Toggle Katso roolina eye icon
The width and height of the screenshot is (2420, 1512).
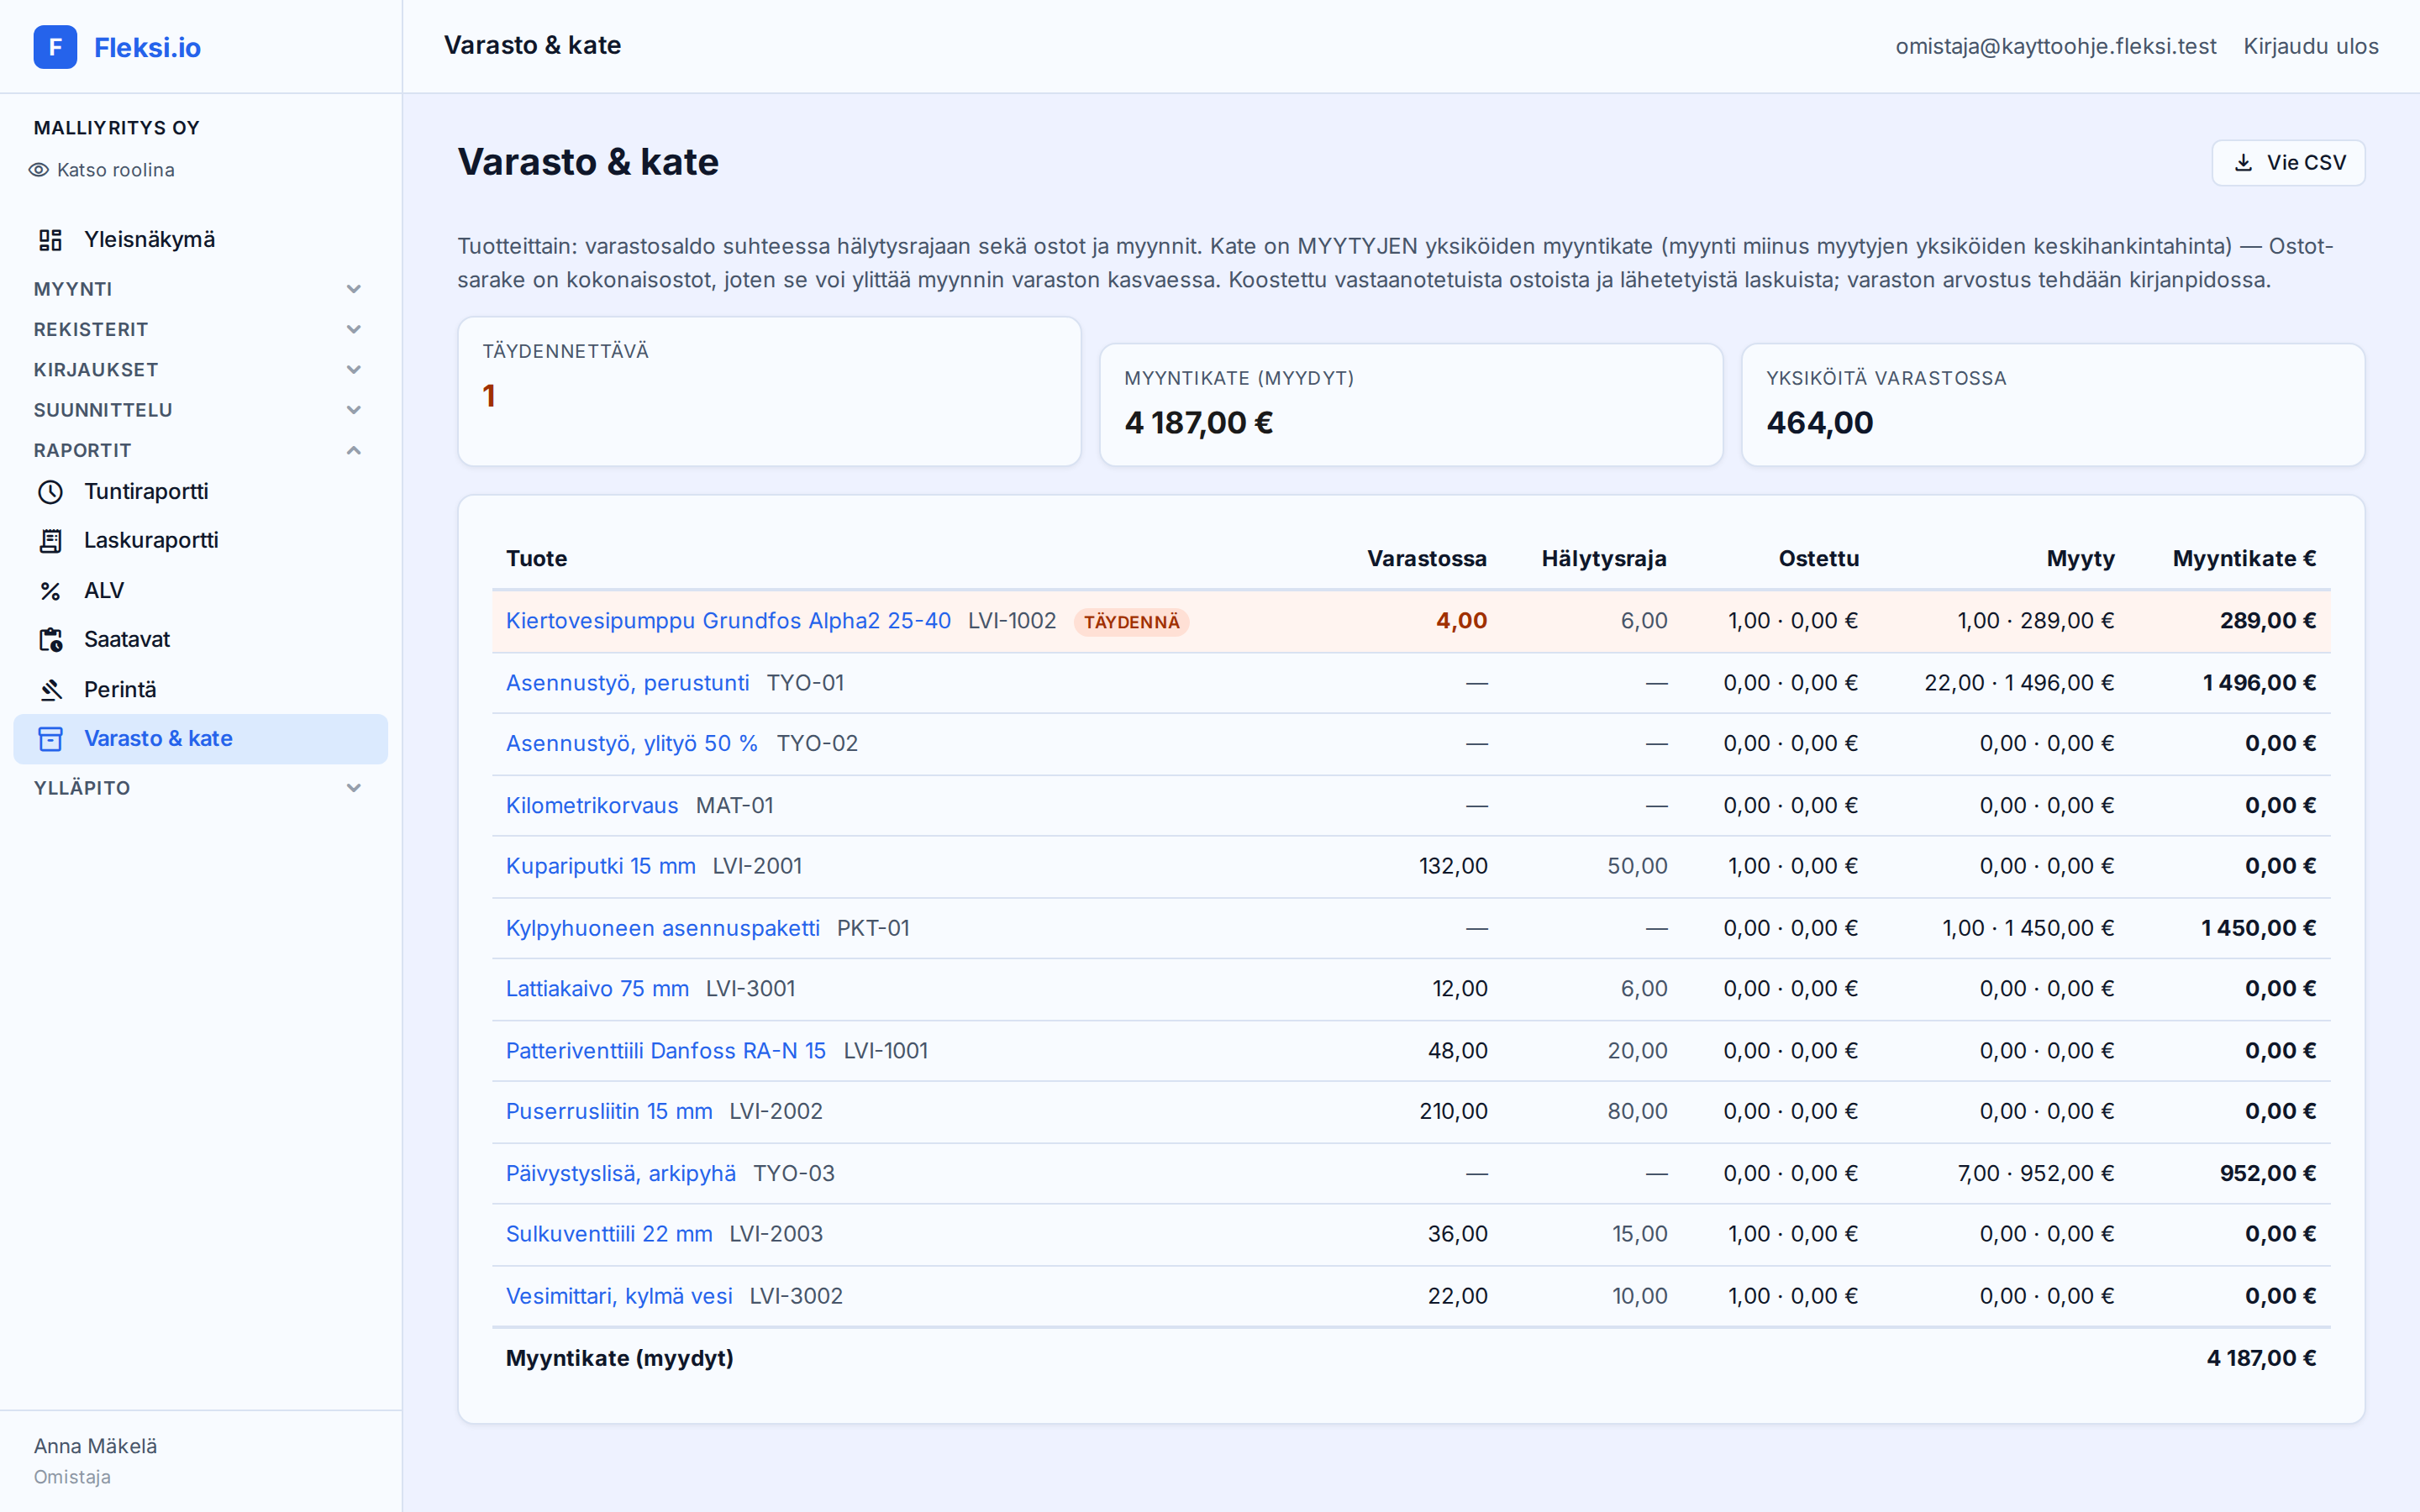click(39, 170)
